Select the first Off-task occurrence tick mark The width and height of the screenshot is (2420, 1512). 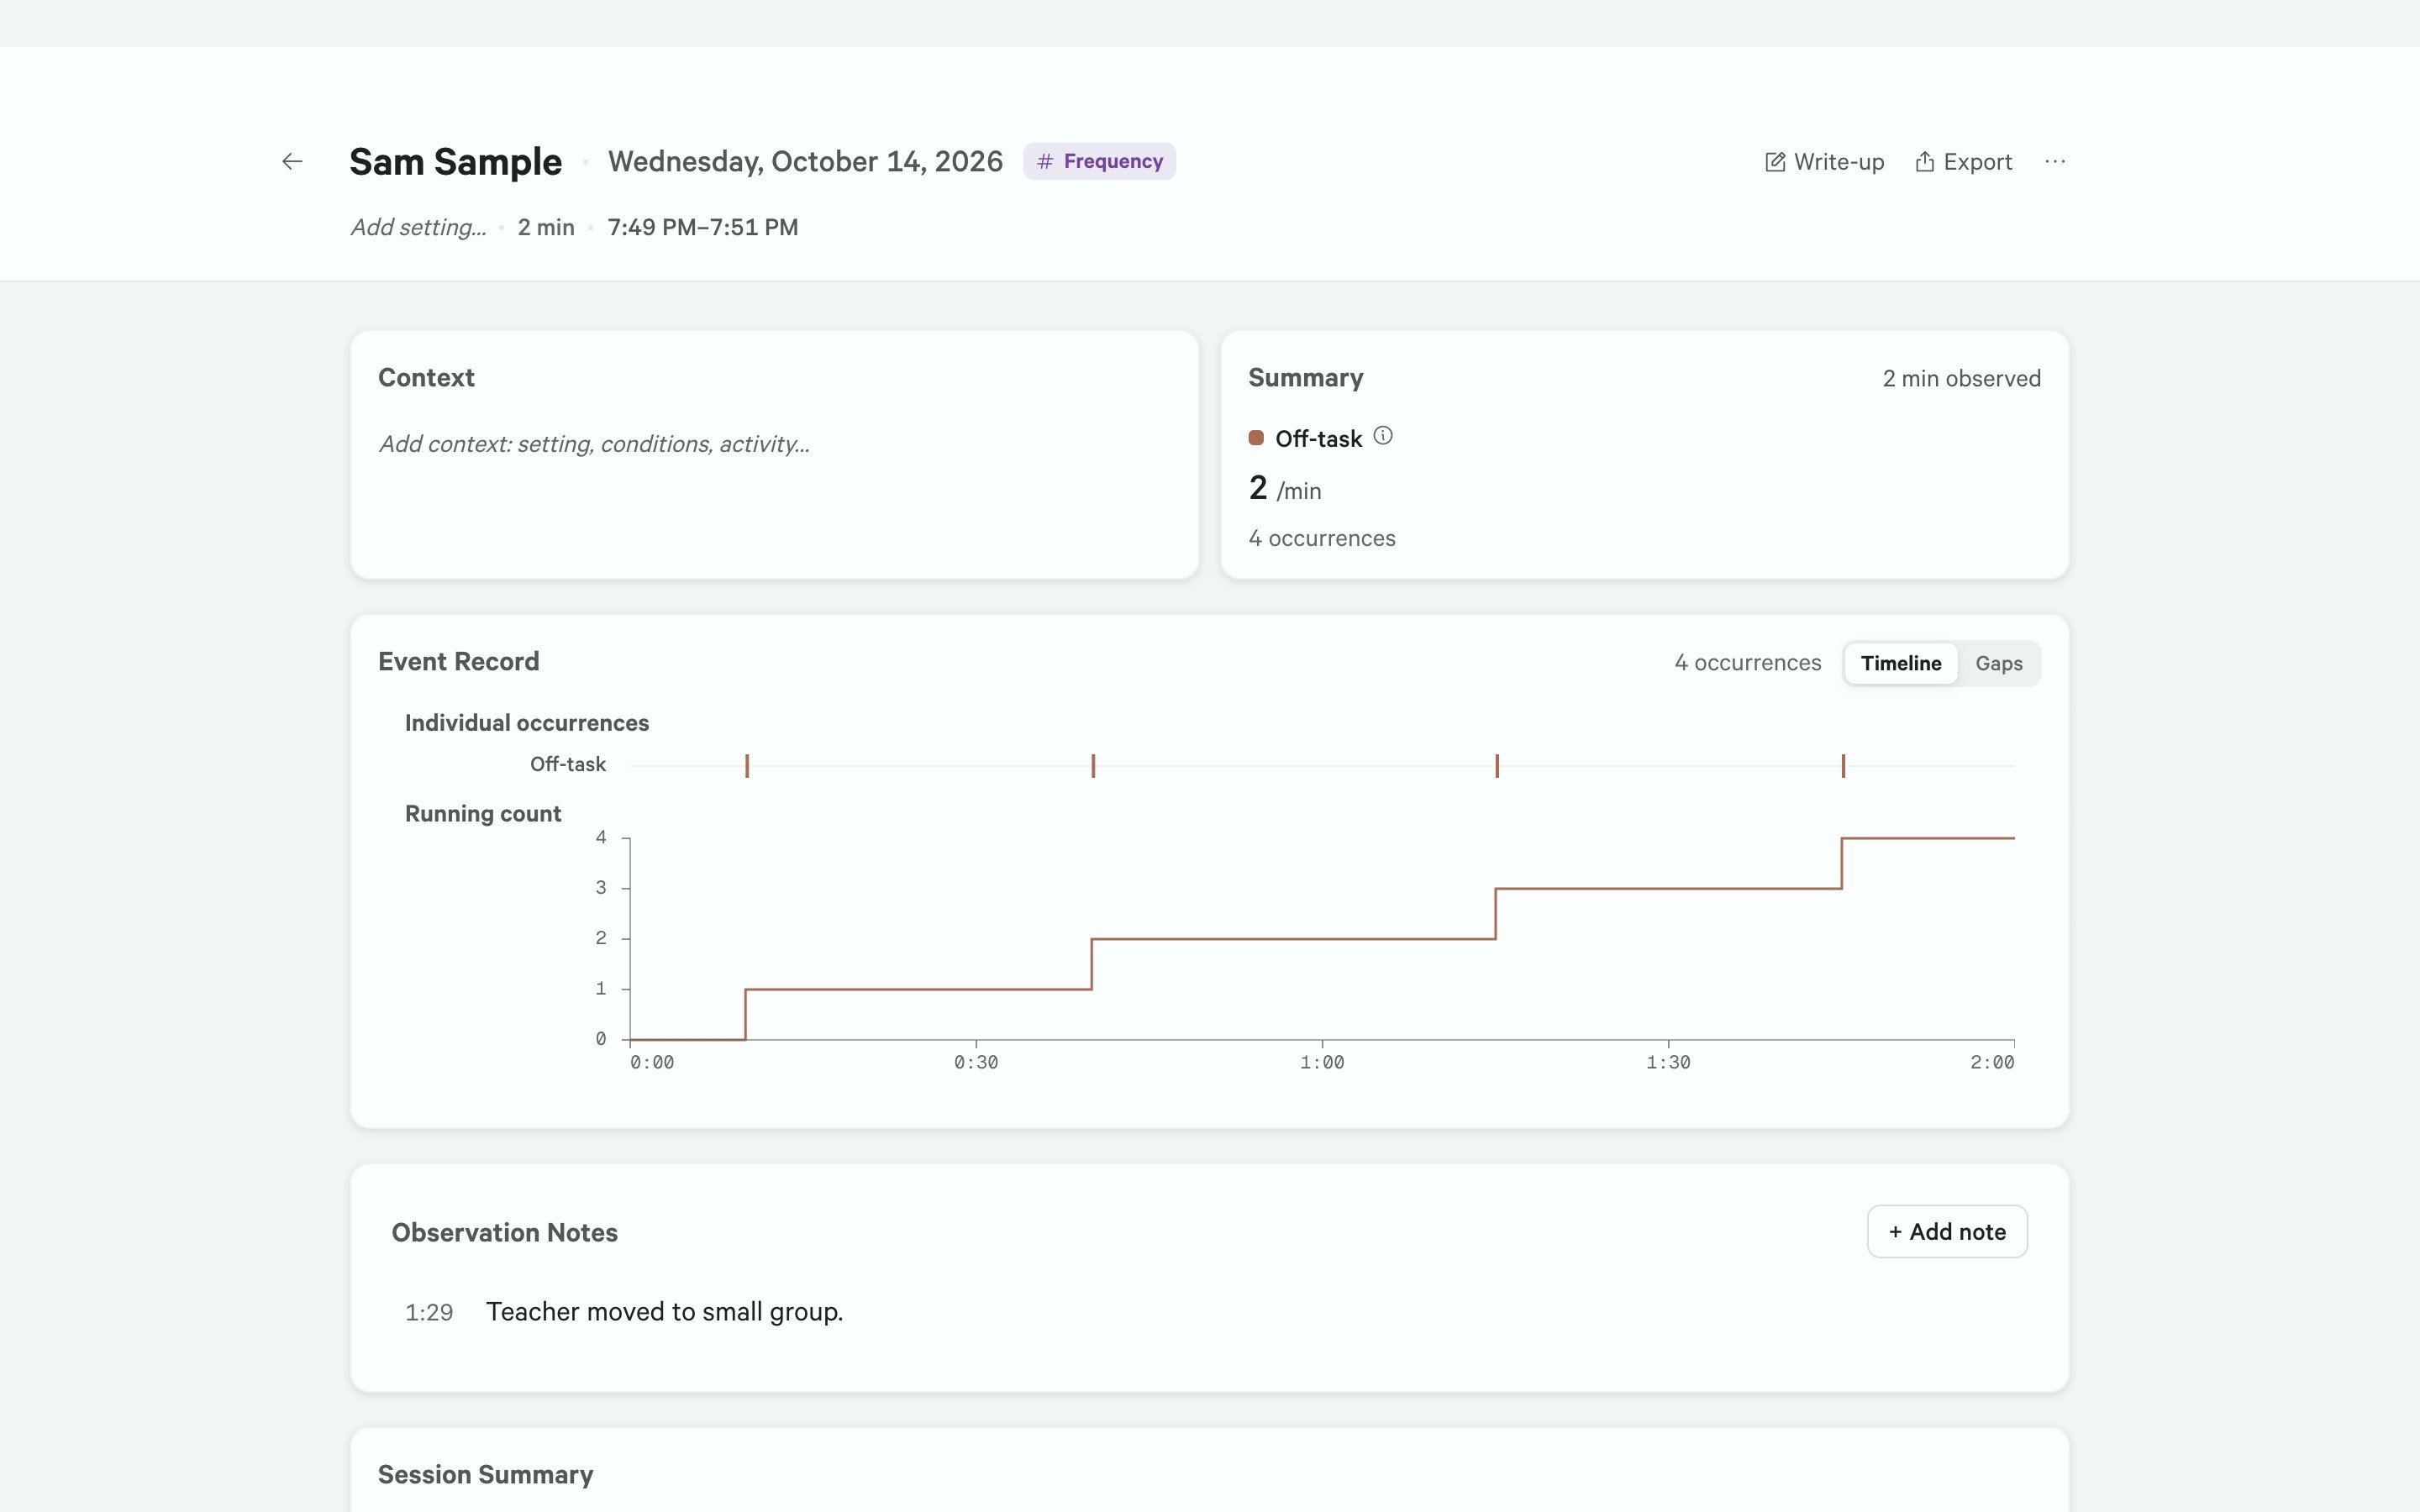pos(747,766)
